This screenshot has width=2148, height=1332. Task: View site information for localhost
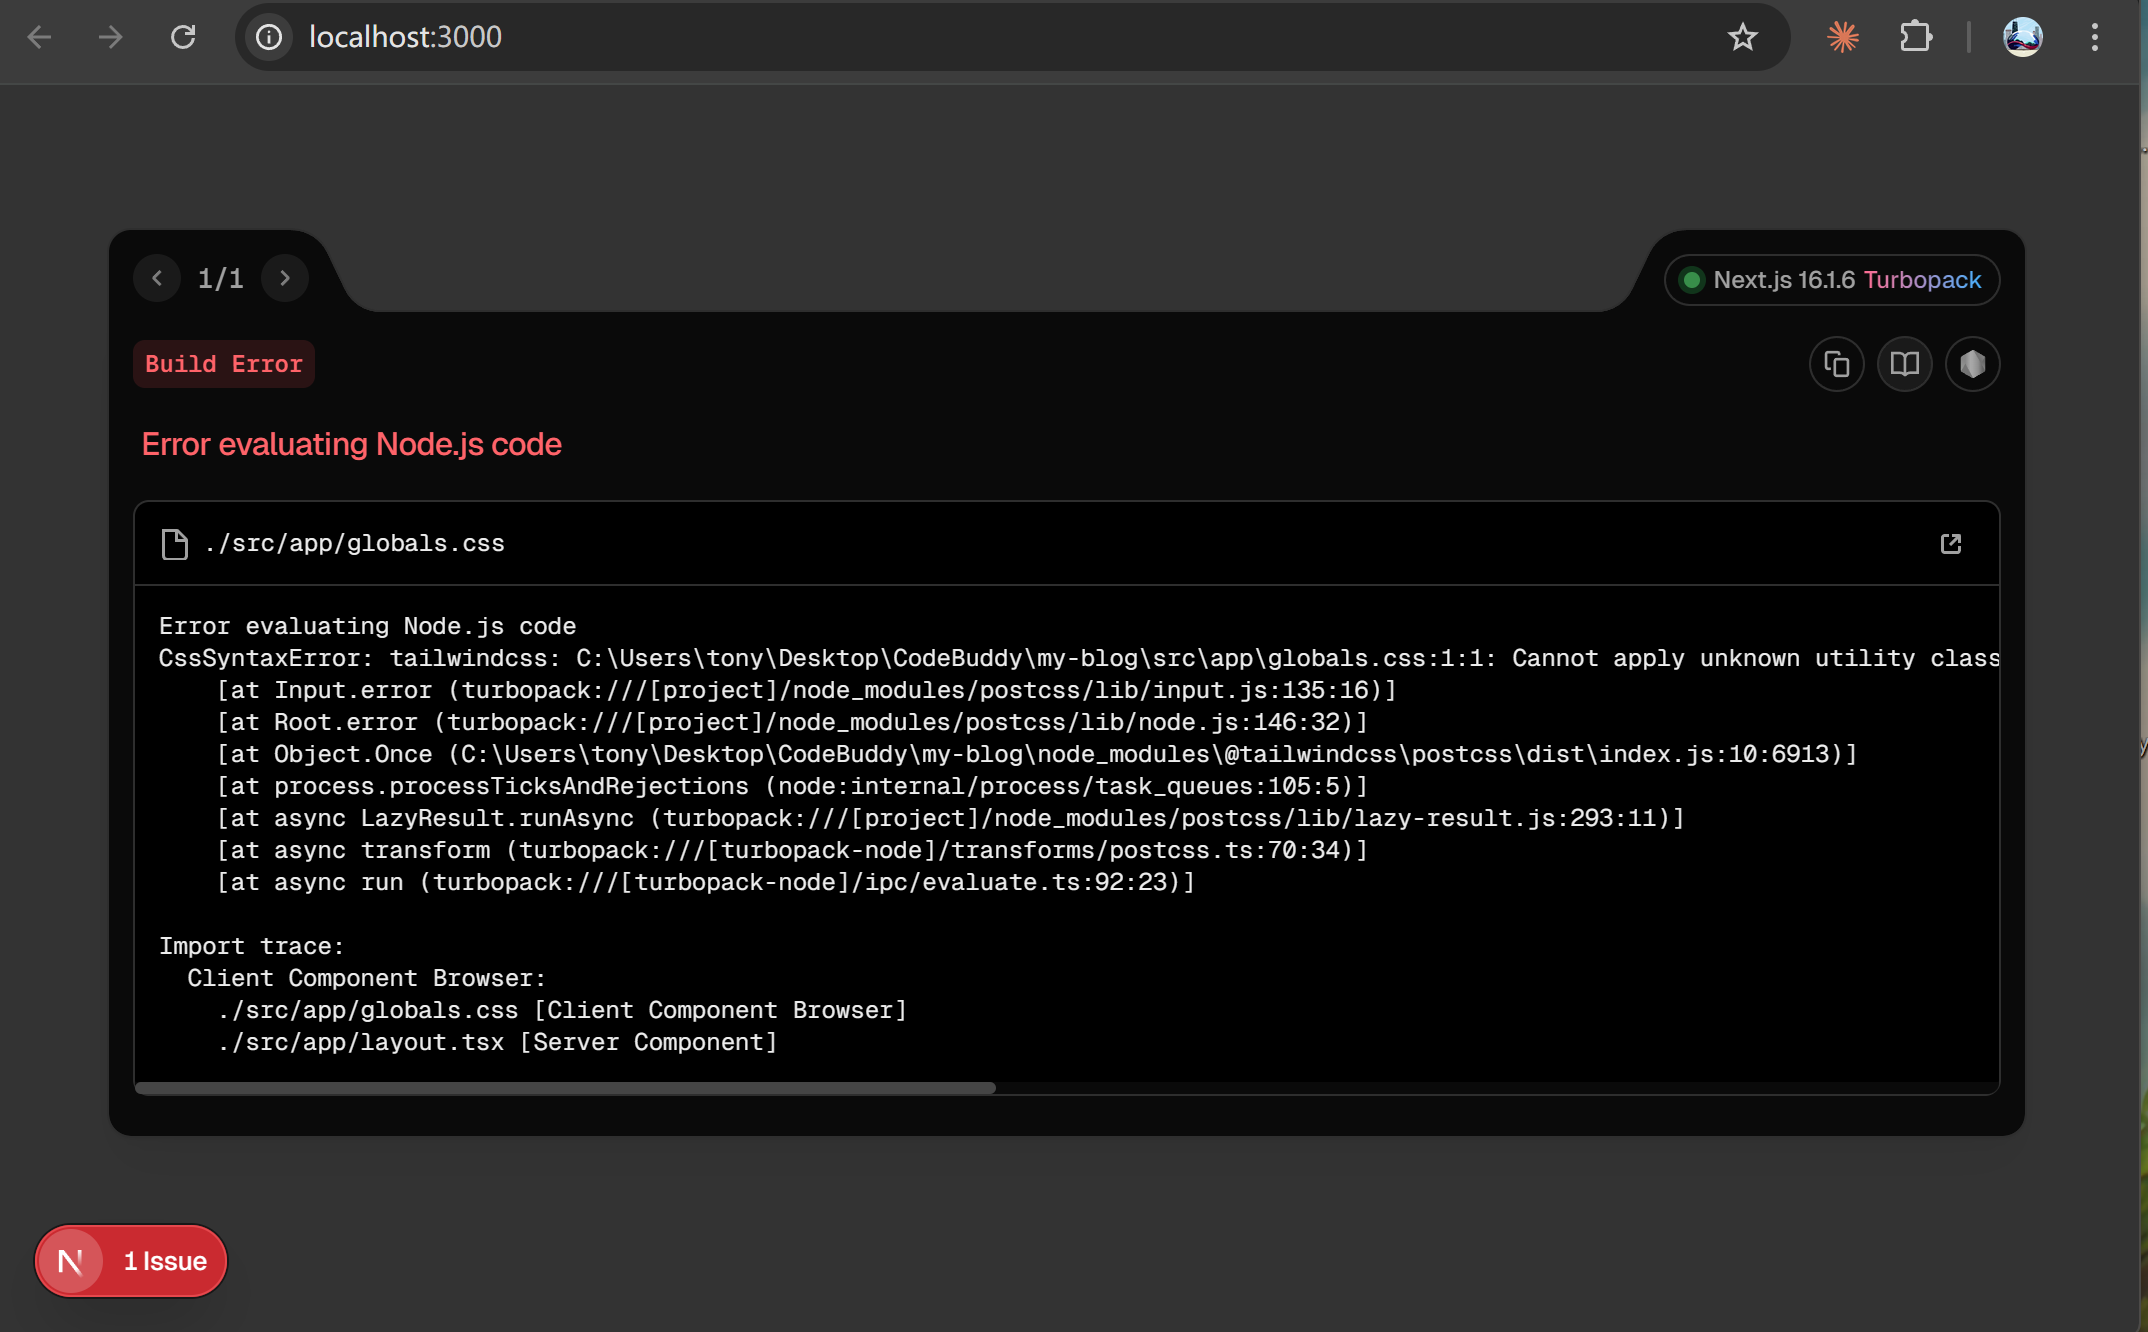[269, 38]
